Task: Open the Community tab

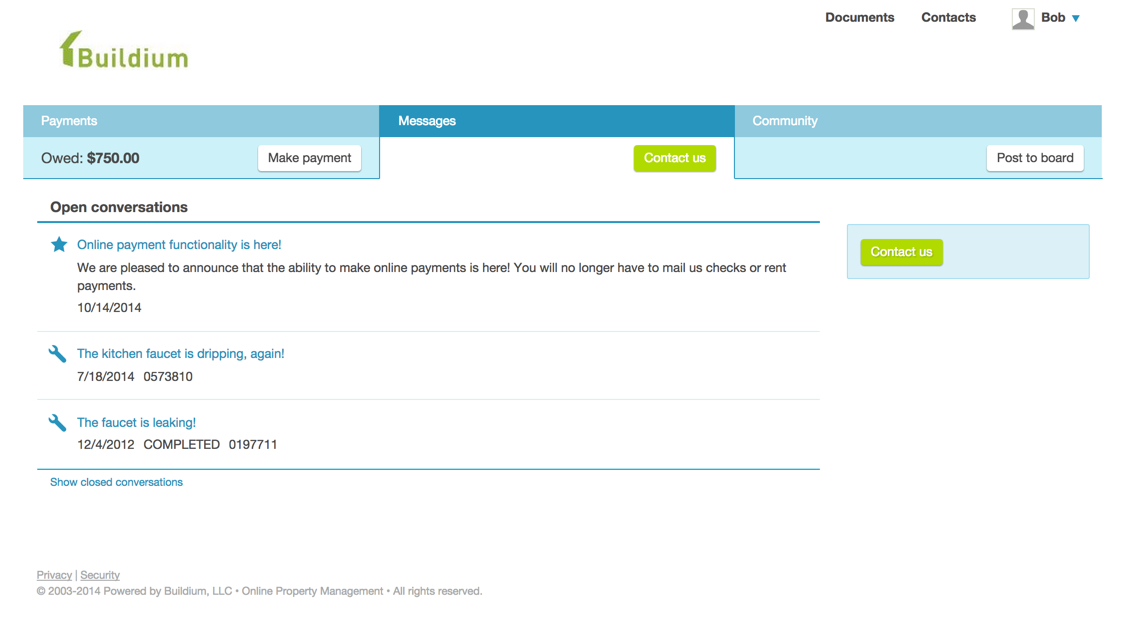Action: (785, 121)
